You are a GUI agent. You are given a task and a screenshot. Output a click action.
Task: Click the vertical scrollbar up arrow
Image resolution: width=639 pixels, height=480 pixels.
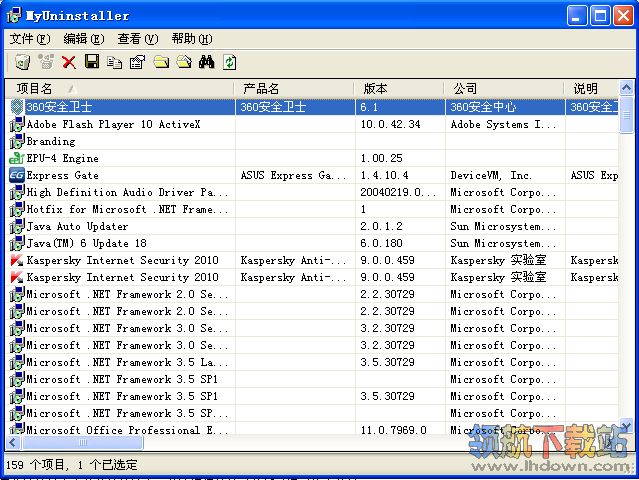pos(626,88)
